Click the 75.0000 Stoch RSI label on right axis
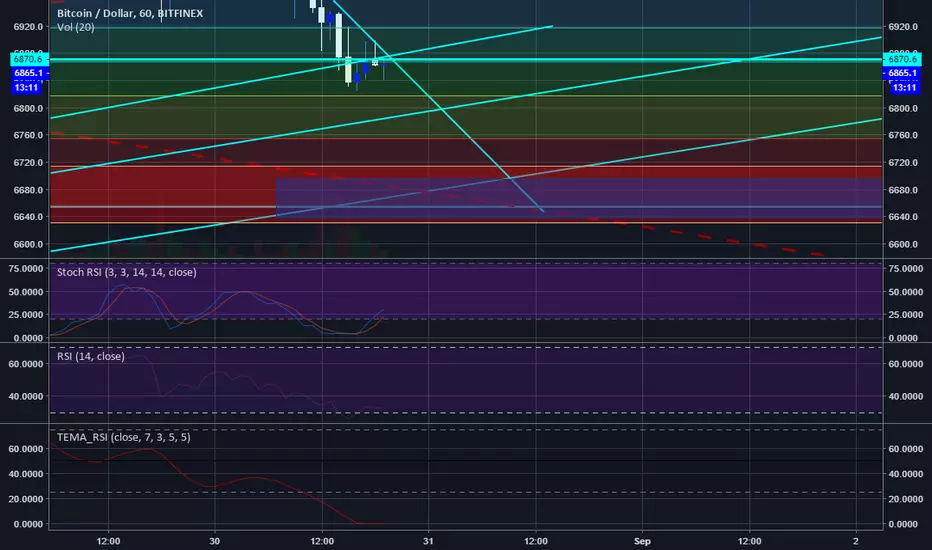The width and height of the screenshot is (932, 550). point(906,269)
